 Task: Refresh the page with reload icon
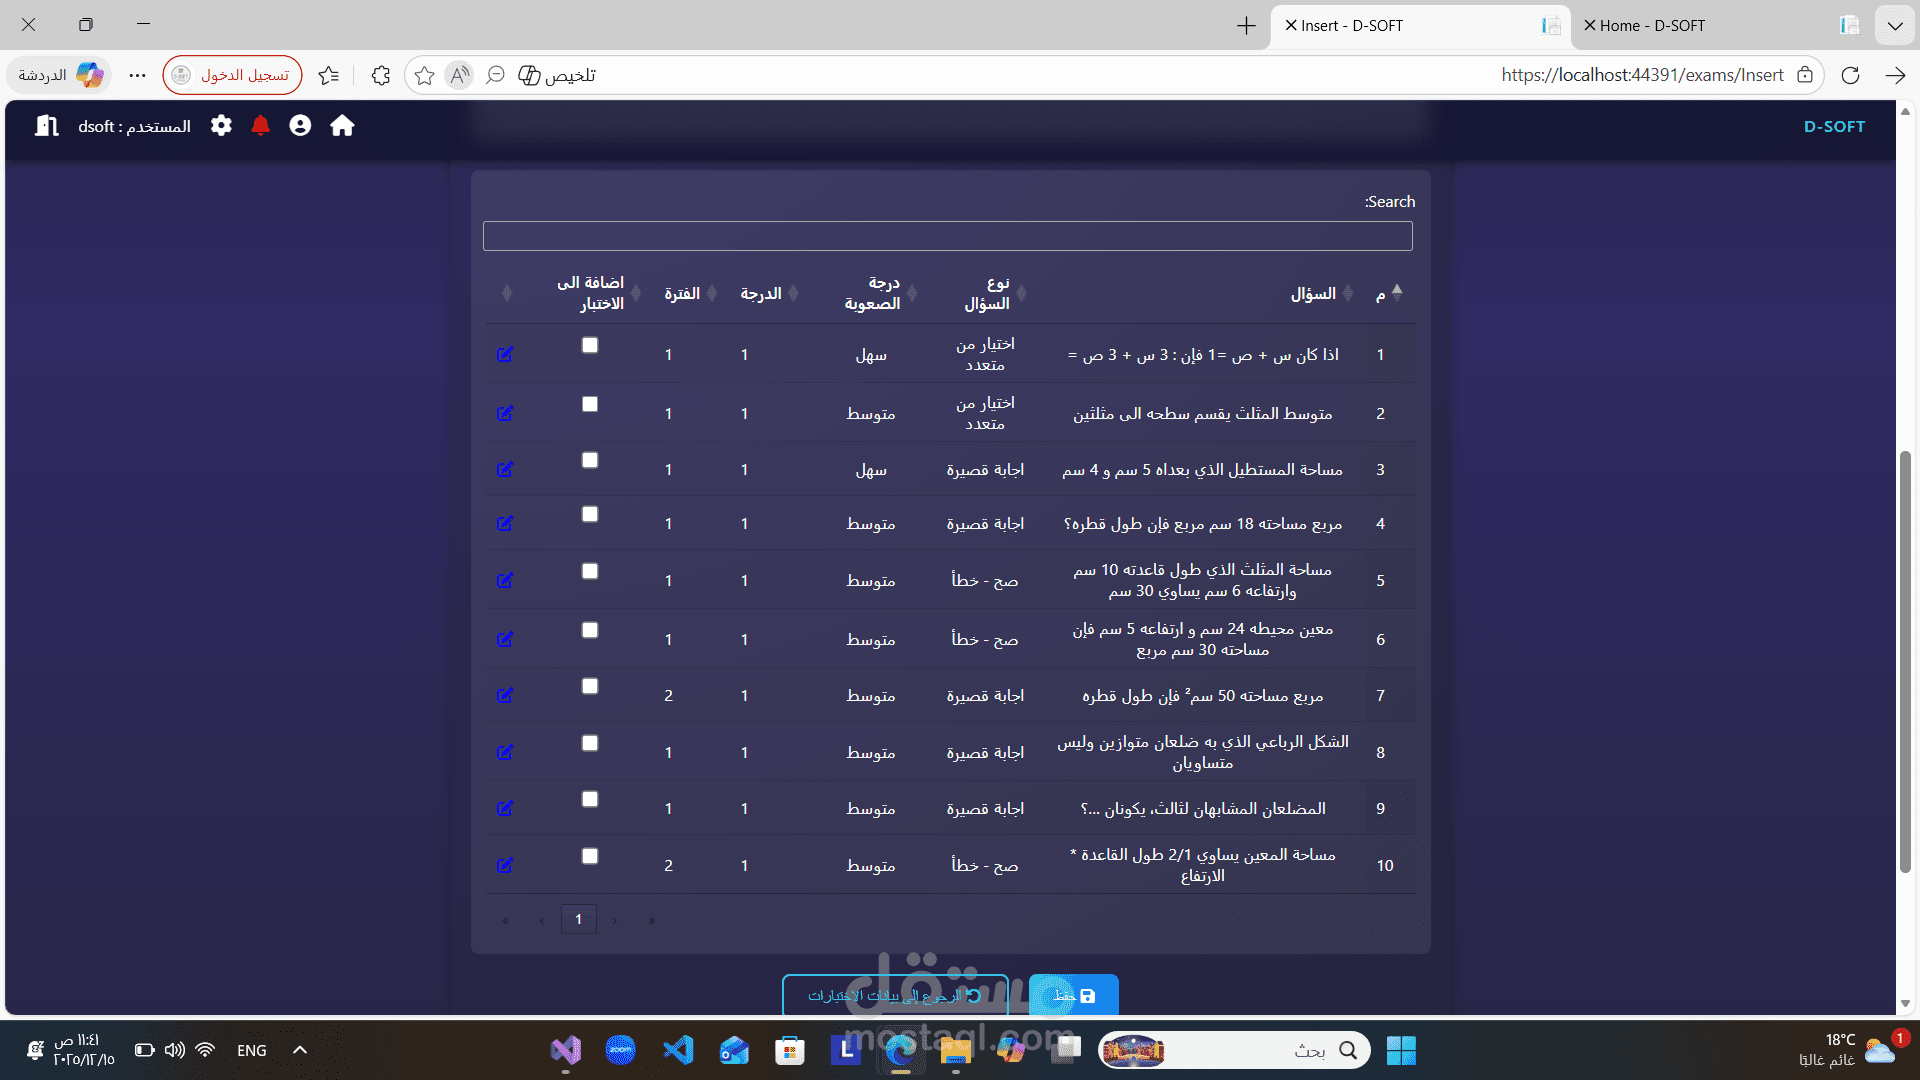[1850, 75]
